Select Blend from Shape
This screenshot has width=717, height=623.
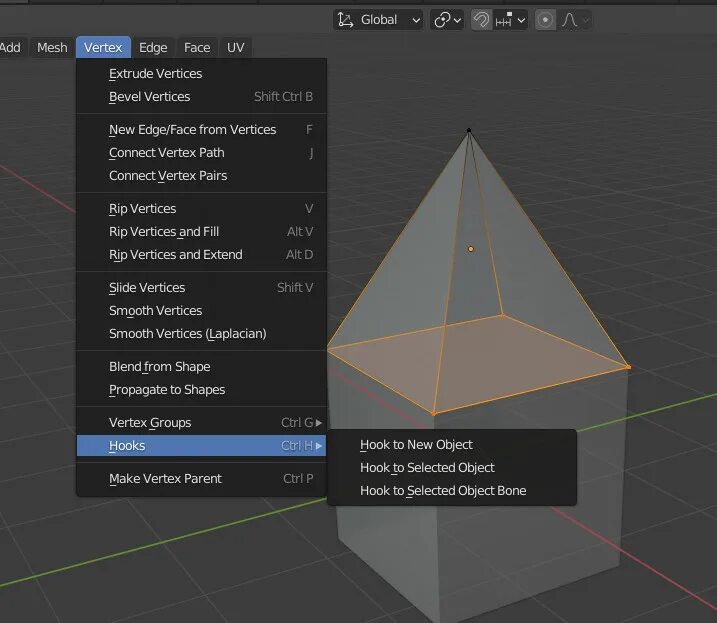tap(201, 367)
